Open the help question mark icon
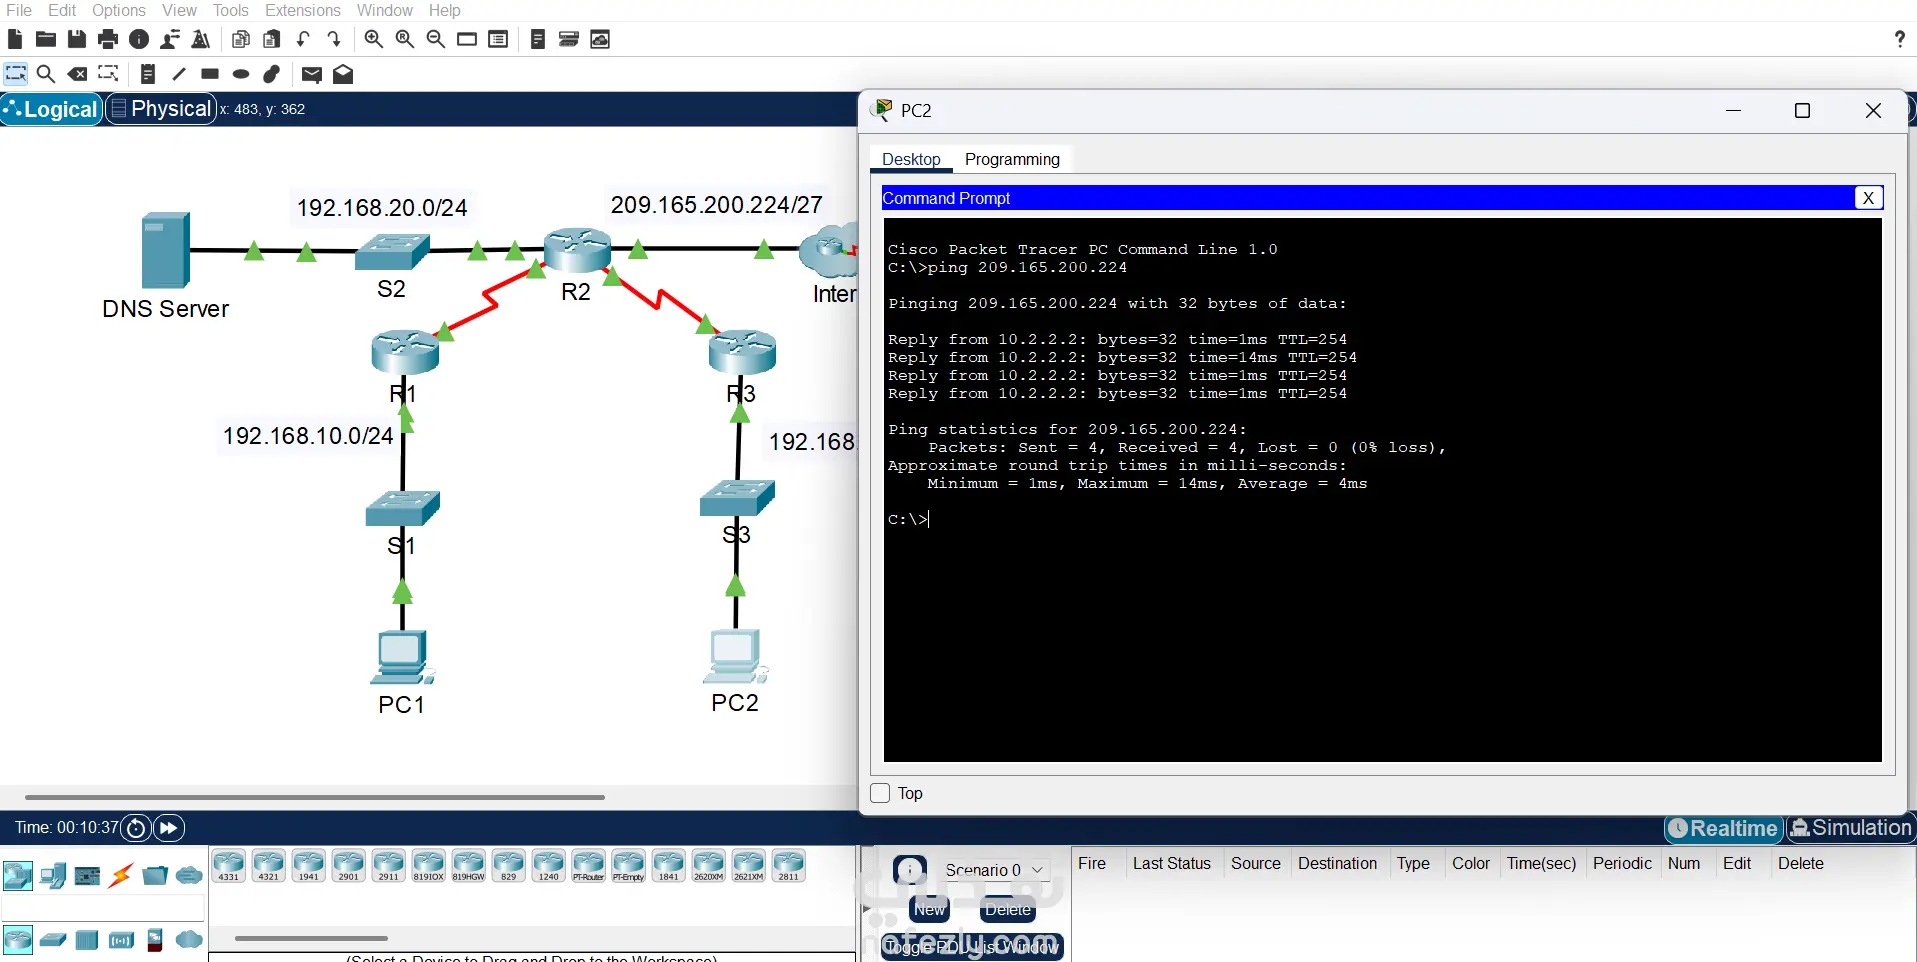This screenshot has height=962, width=1917. point(1899,39)
